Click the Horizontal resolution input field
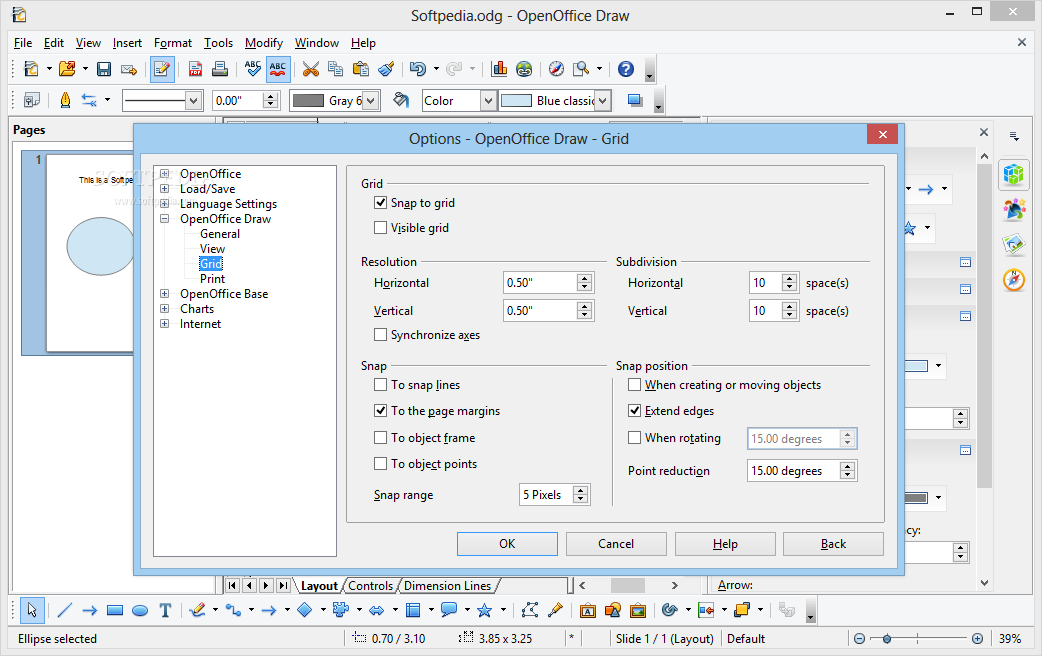Screen dimensions: 1042x656 (x=540, y=282)
